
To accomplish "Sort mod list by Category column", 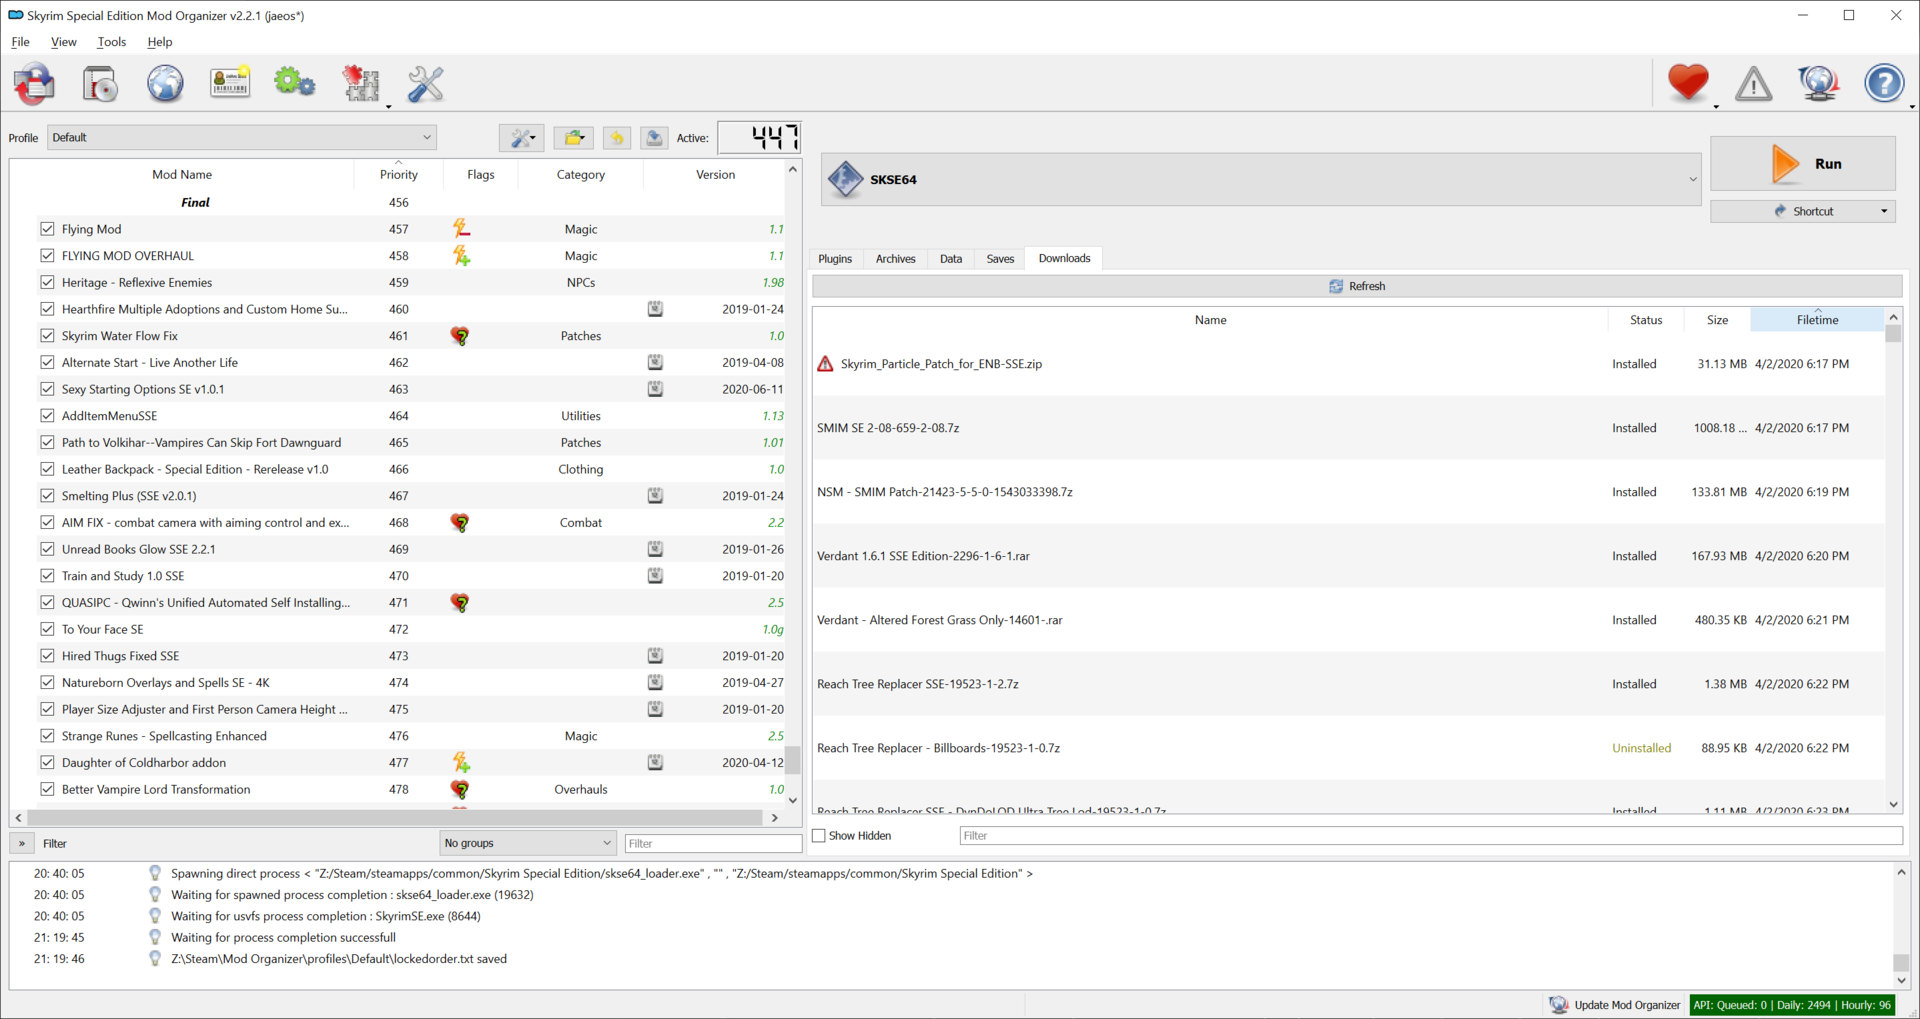I will [580, 174].
